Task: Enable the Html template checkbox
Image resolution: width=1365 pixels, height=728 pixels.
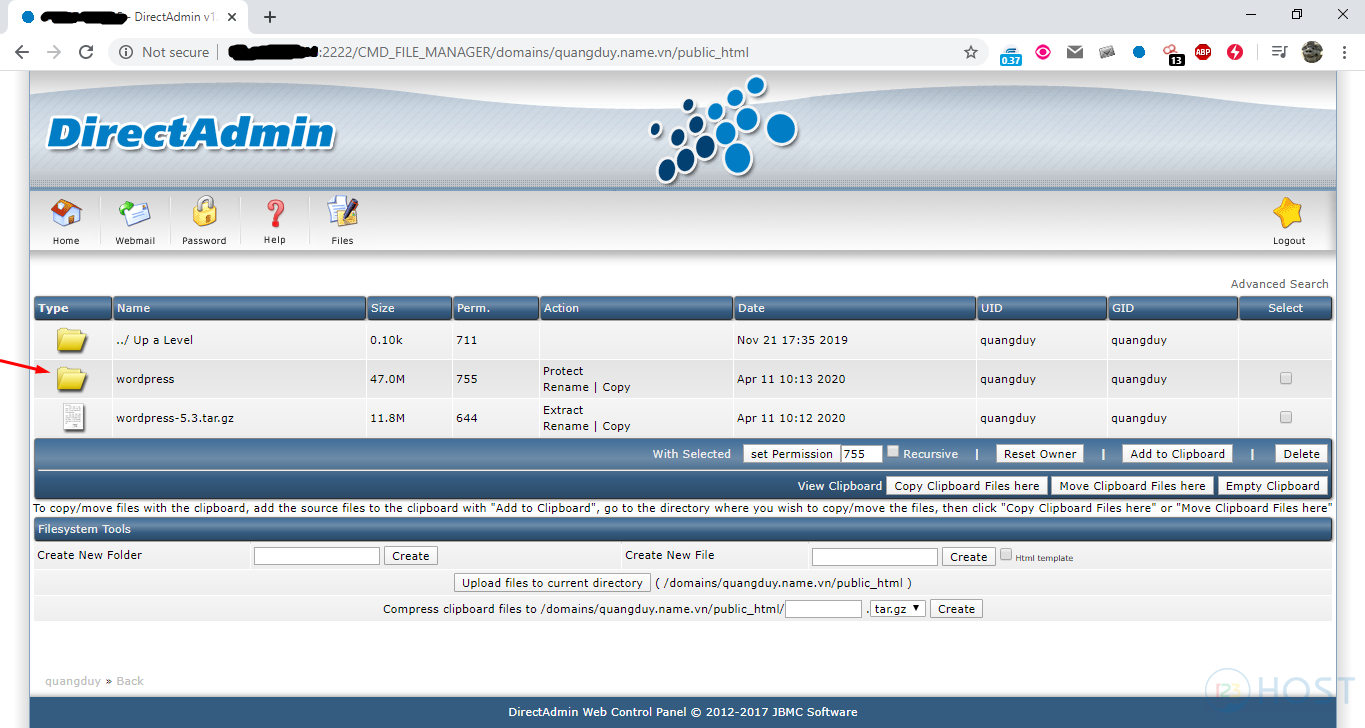Action: click(1006, 554)
